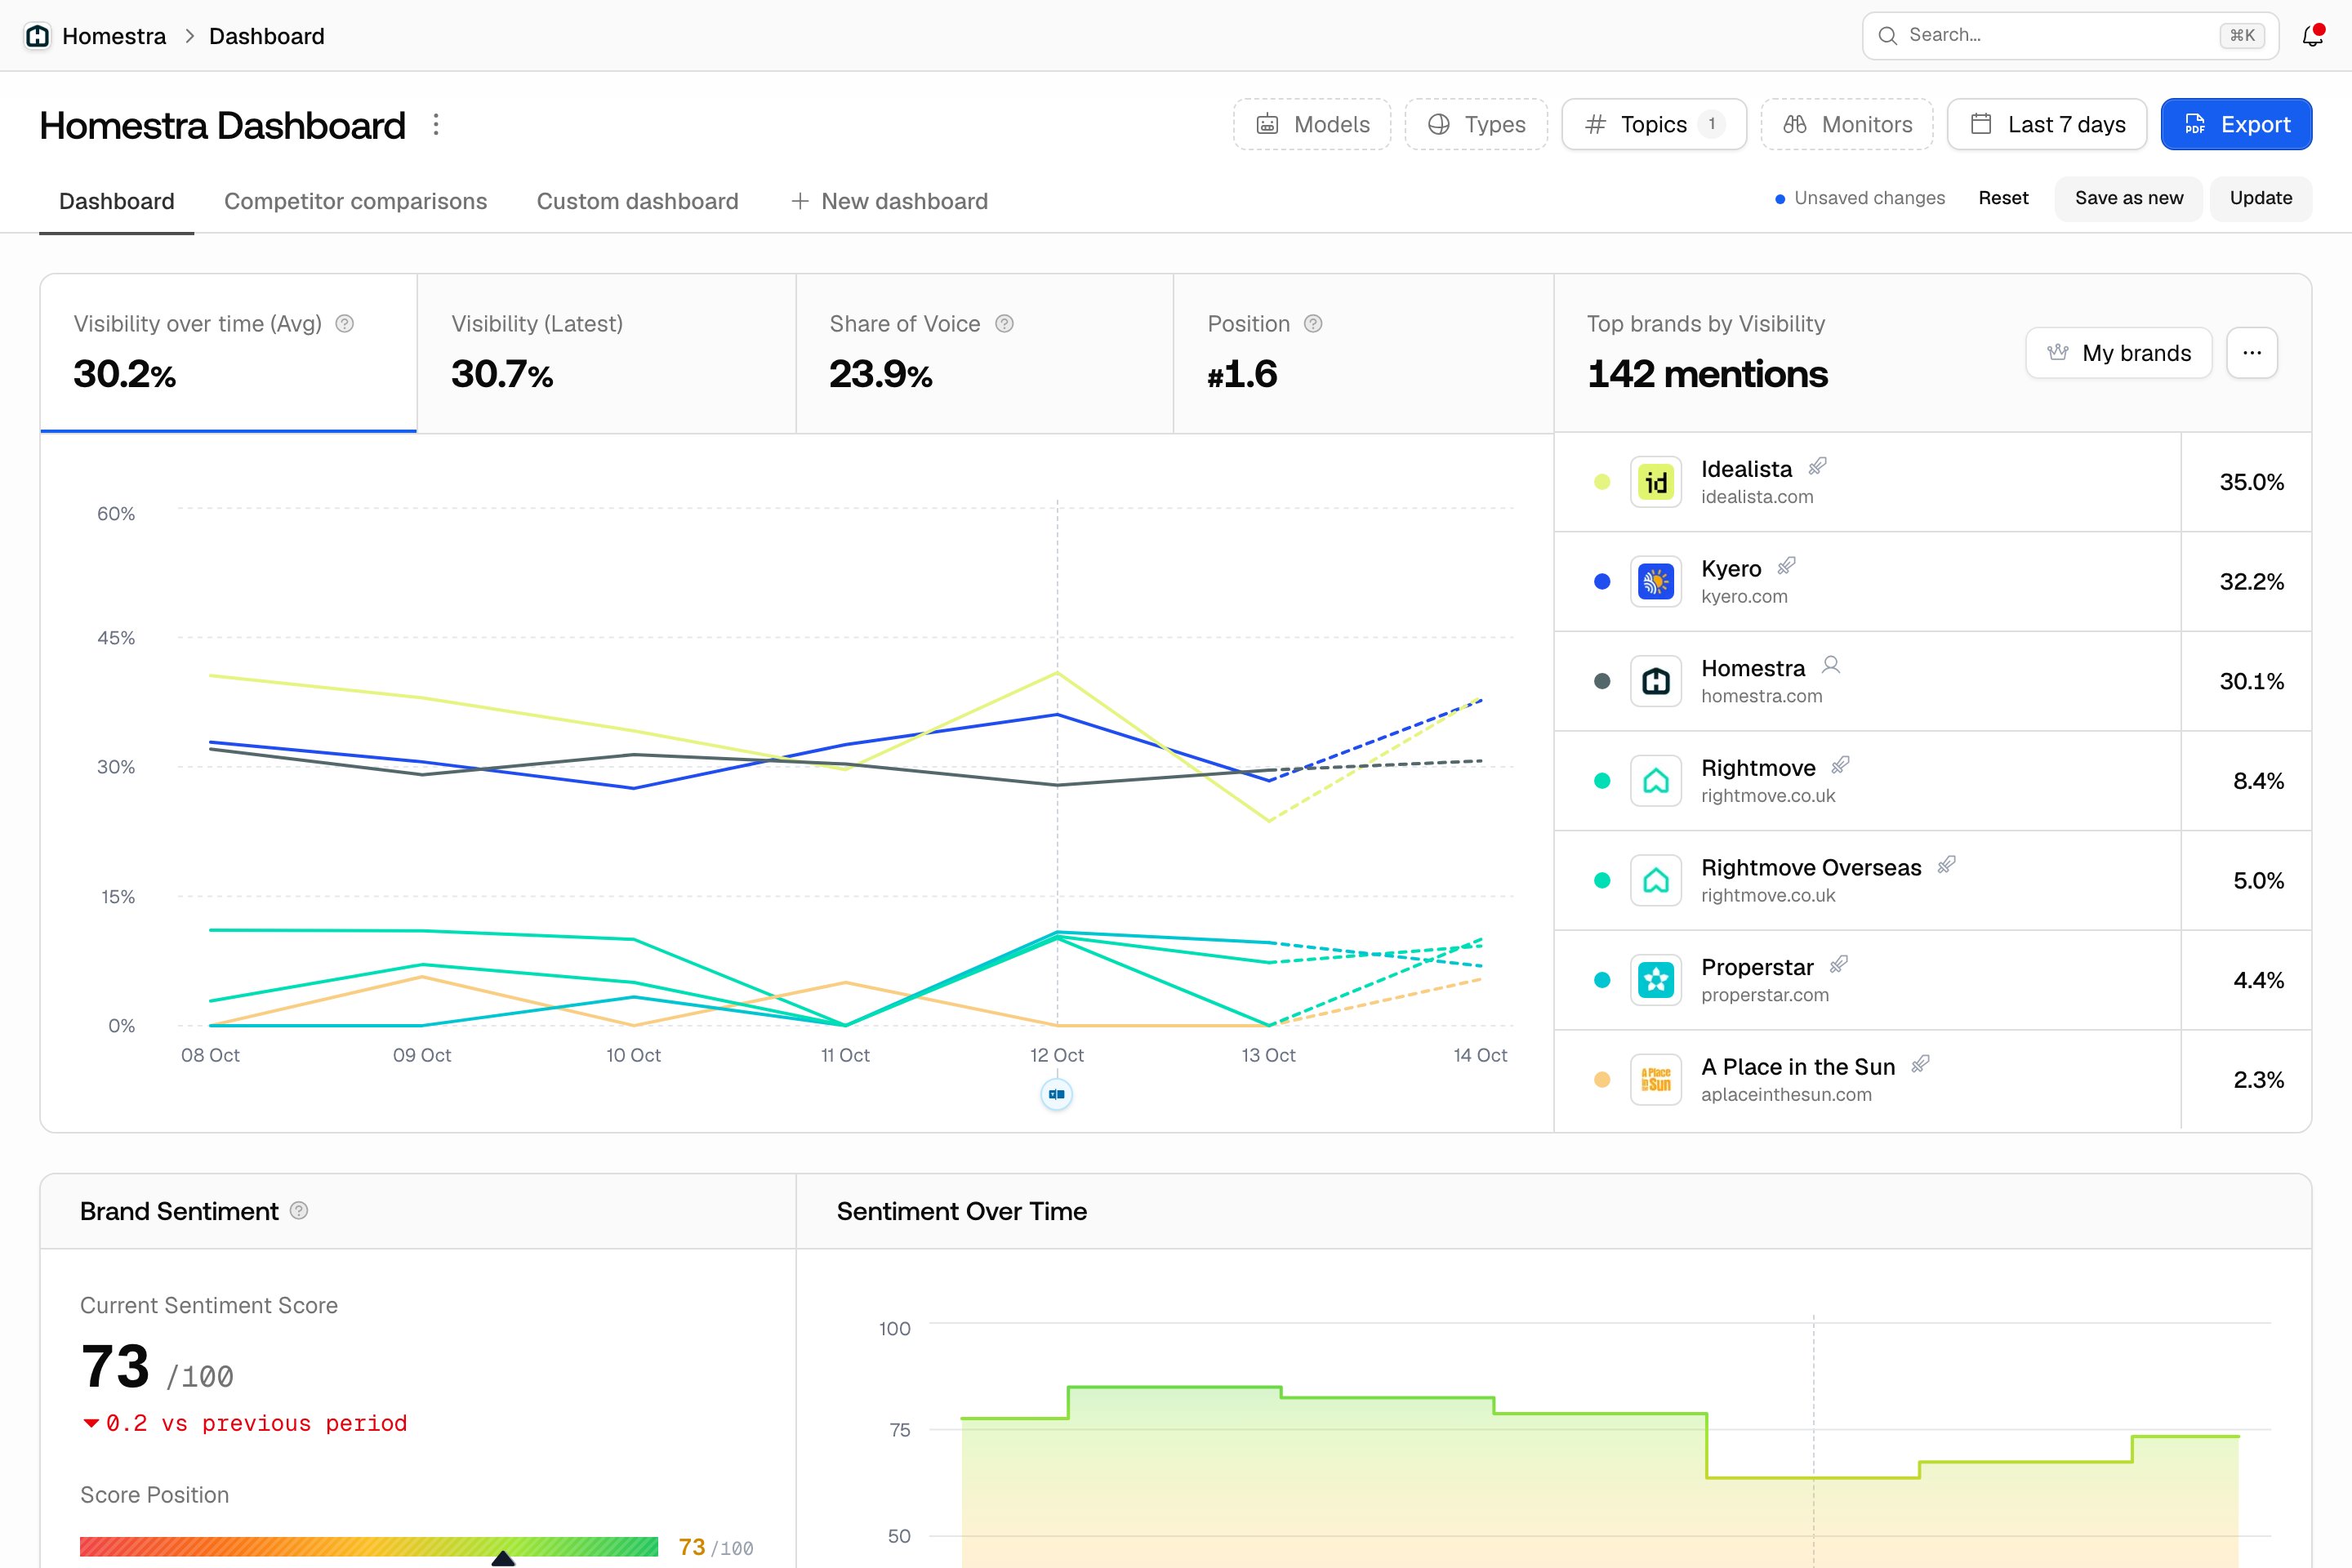Select the Position metric card
Viewport: 2352px width, 1568px height.
1364,353
